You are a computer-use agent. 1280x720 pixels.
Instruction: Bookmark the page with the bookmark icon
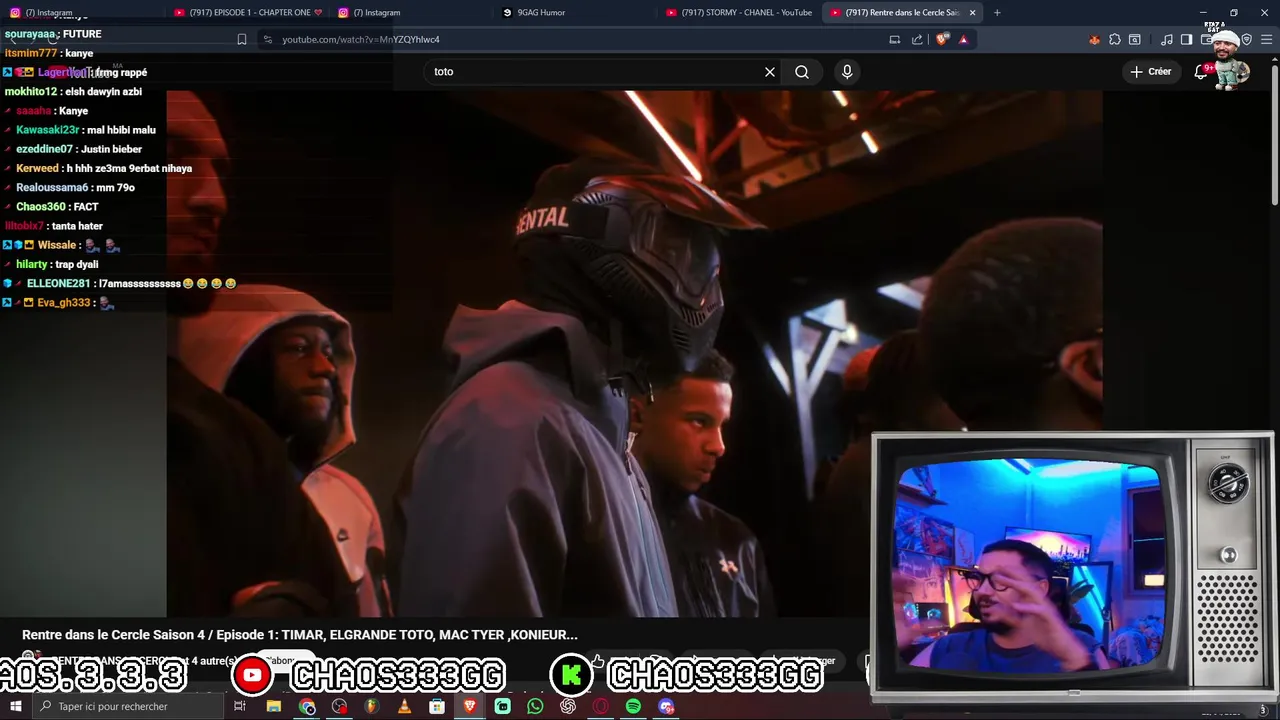tap(241, 40)
